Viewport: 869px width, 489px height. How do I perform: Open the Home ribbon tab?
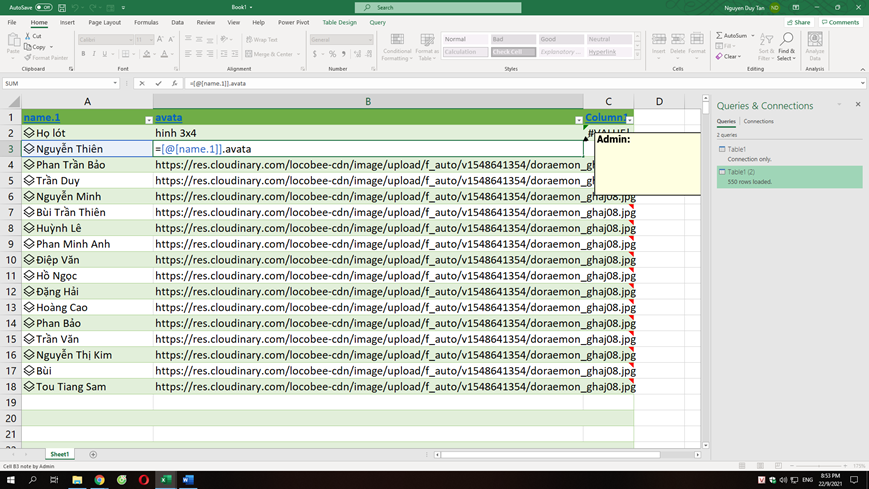coord(39,23)
